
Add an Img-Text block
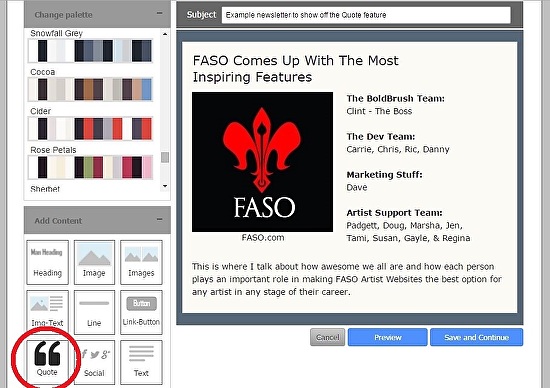[x=47, y=312]
